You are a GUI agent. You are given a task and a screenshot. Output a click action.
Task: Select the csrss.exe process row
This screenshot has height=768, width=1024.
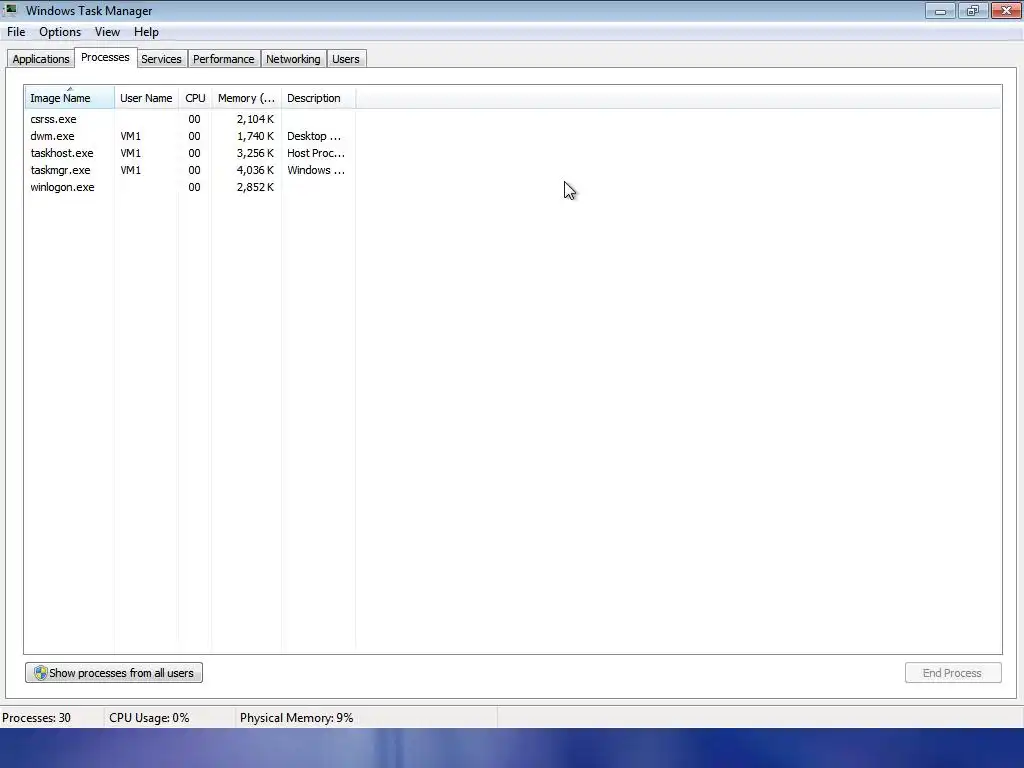tap(189, 119)
